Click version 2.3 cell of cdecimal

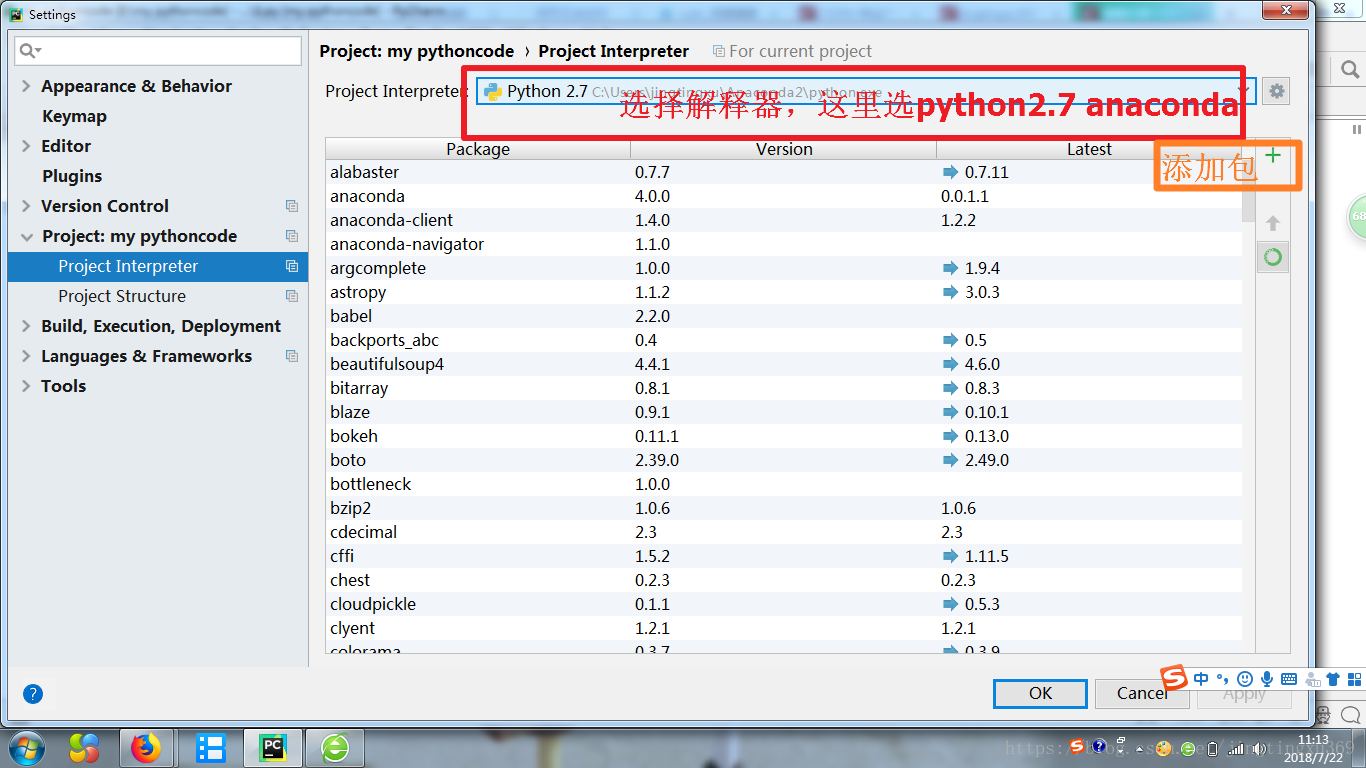pyautogui.click(x=646, y=532)
